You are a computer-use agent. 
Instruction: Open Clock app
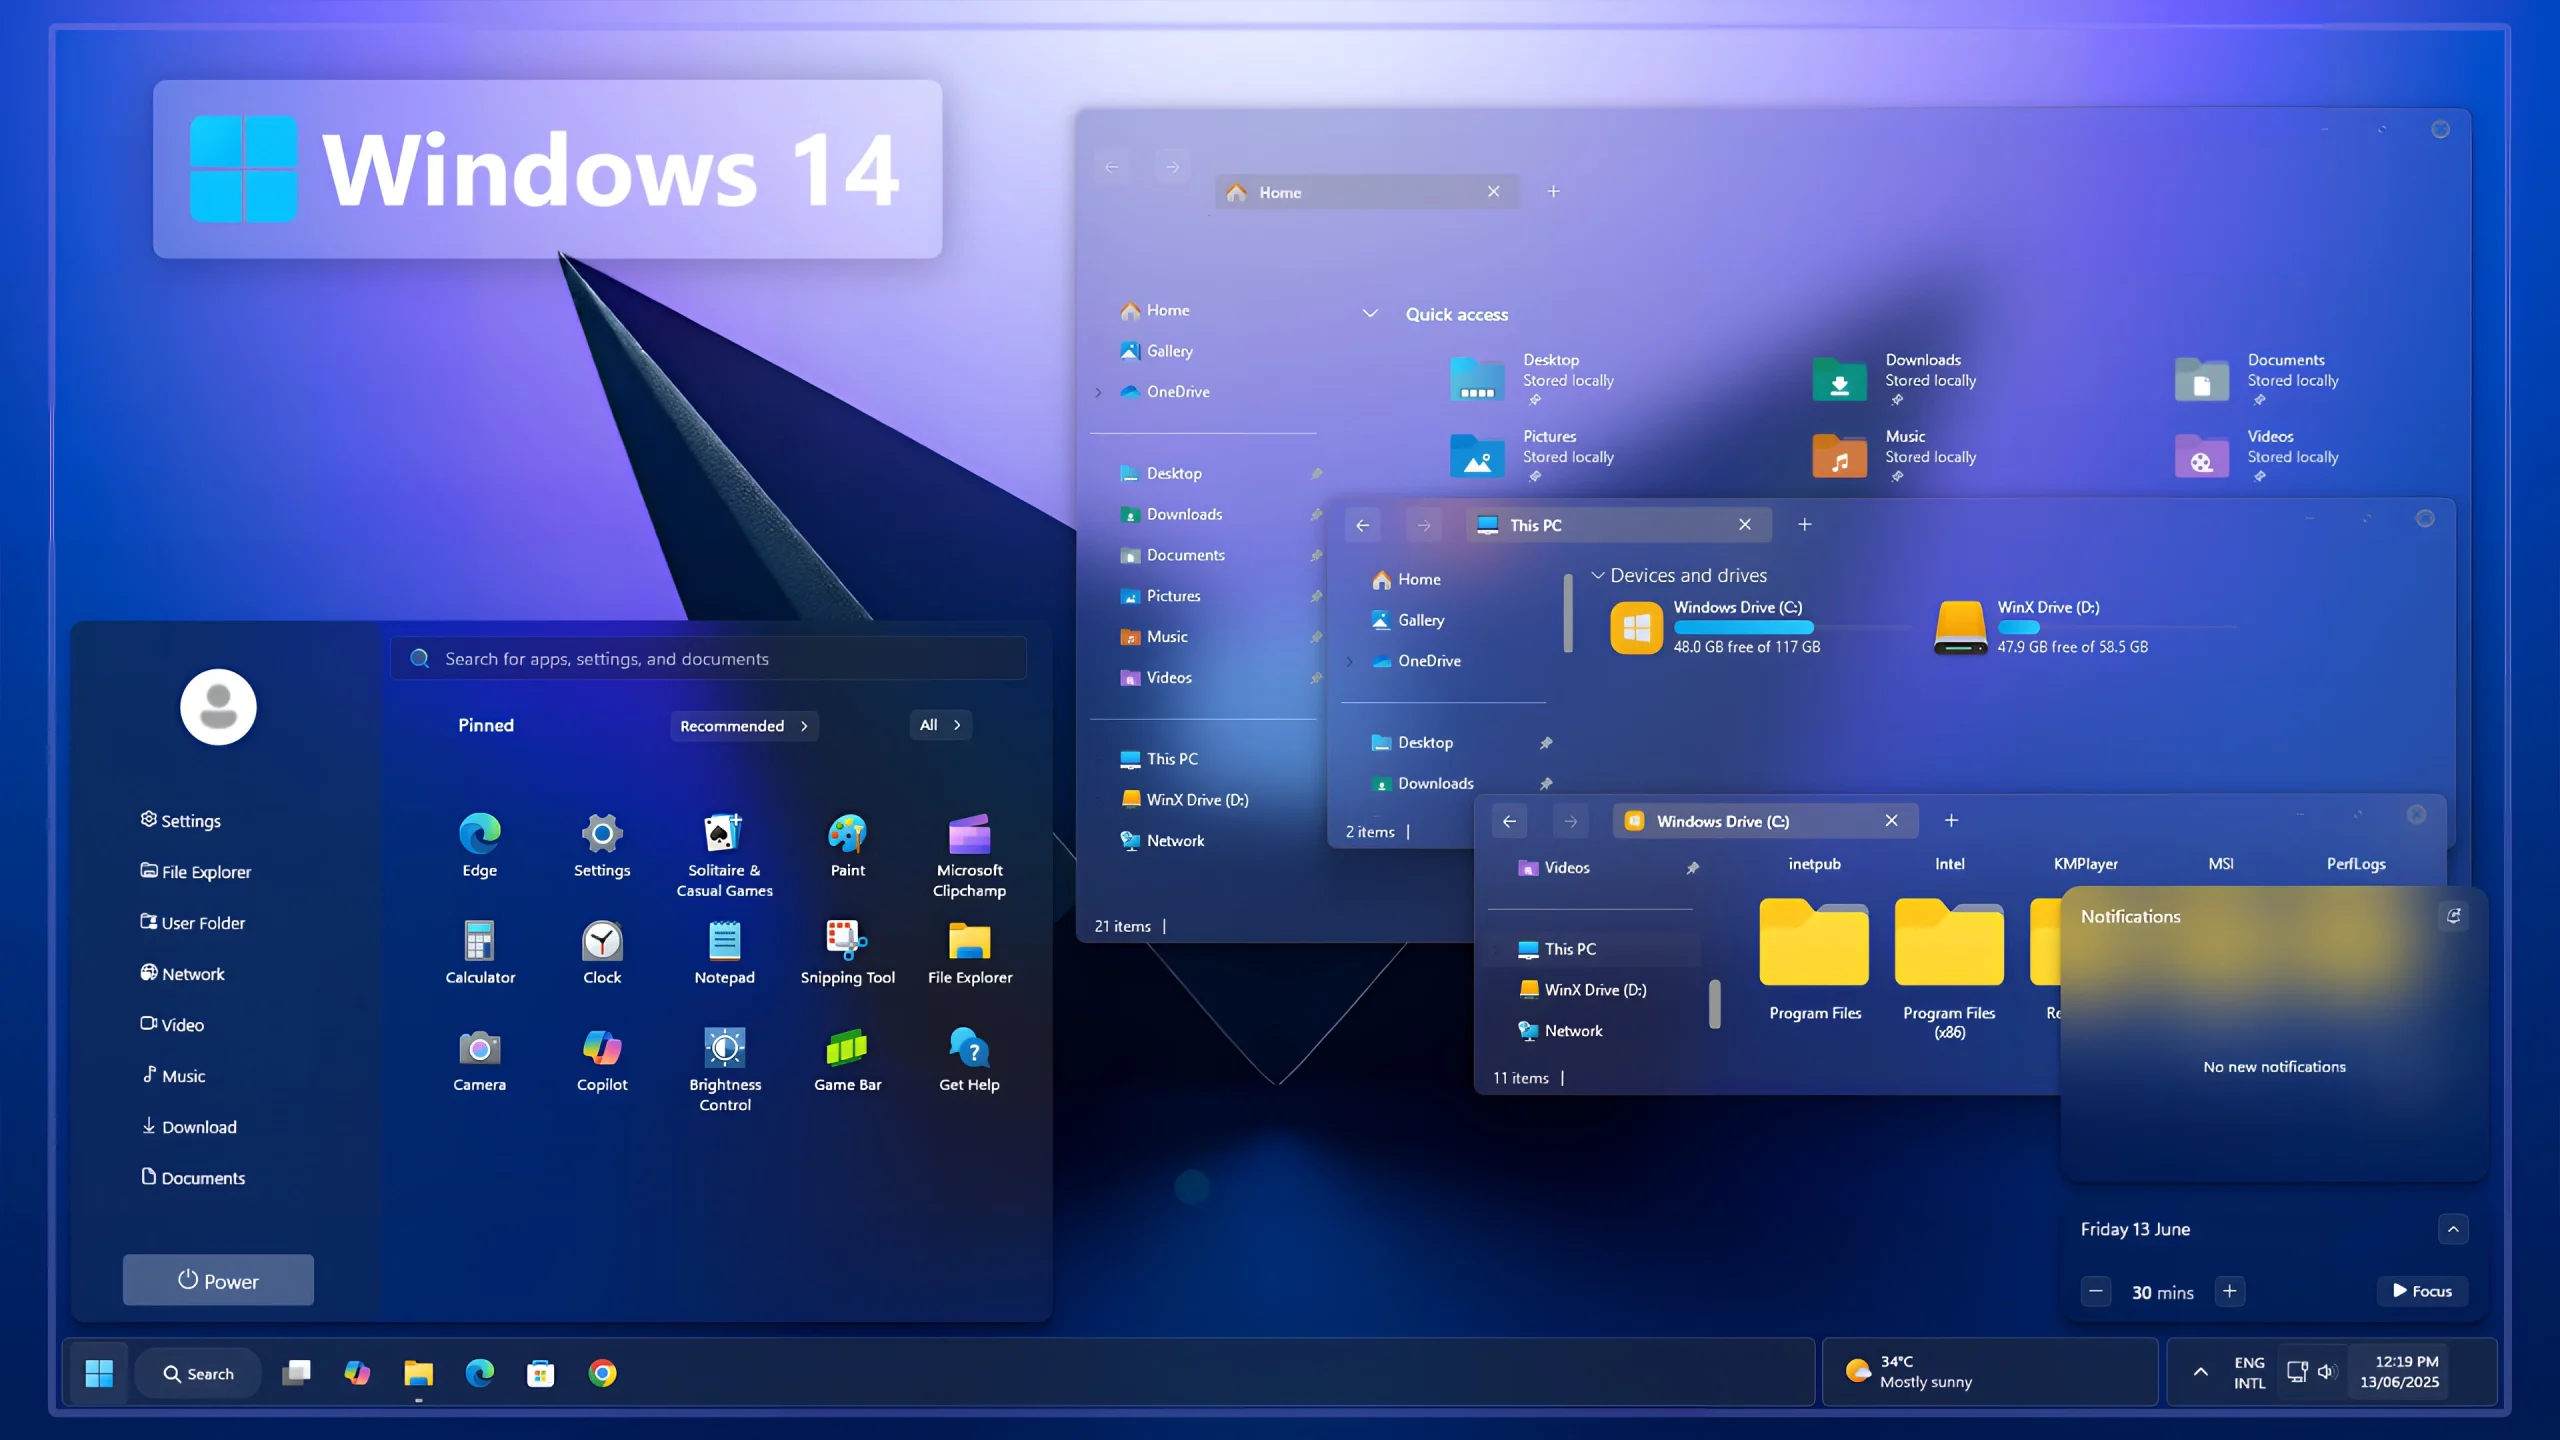coord(602,952)
